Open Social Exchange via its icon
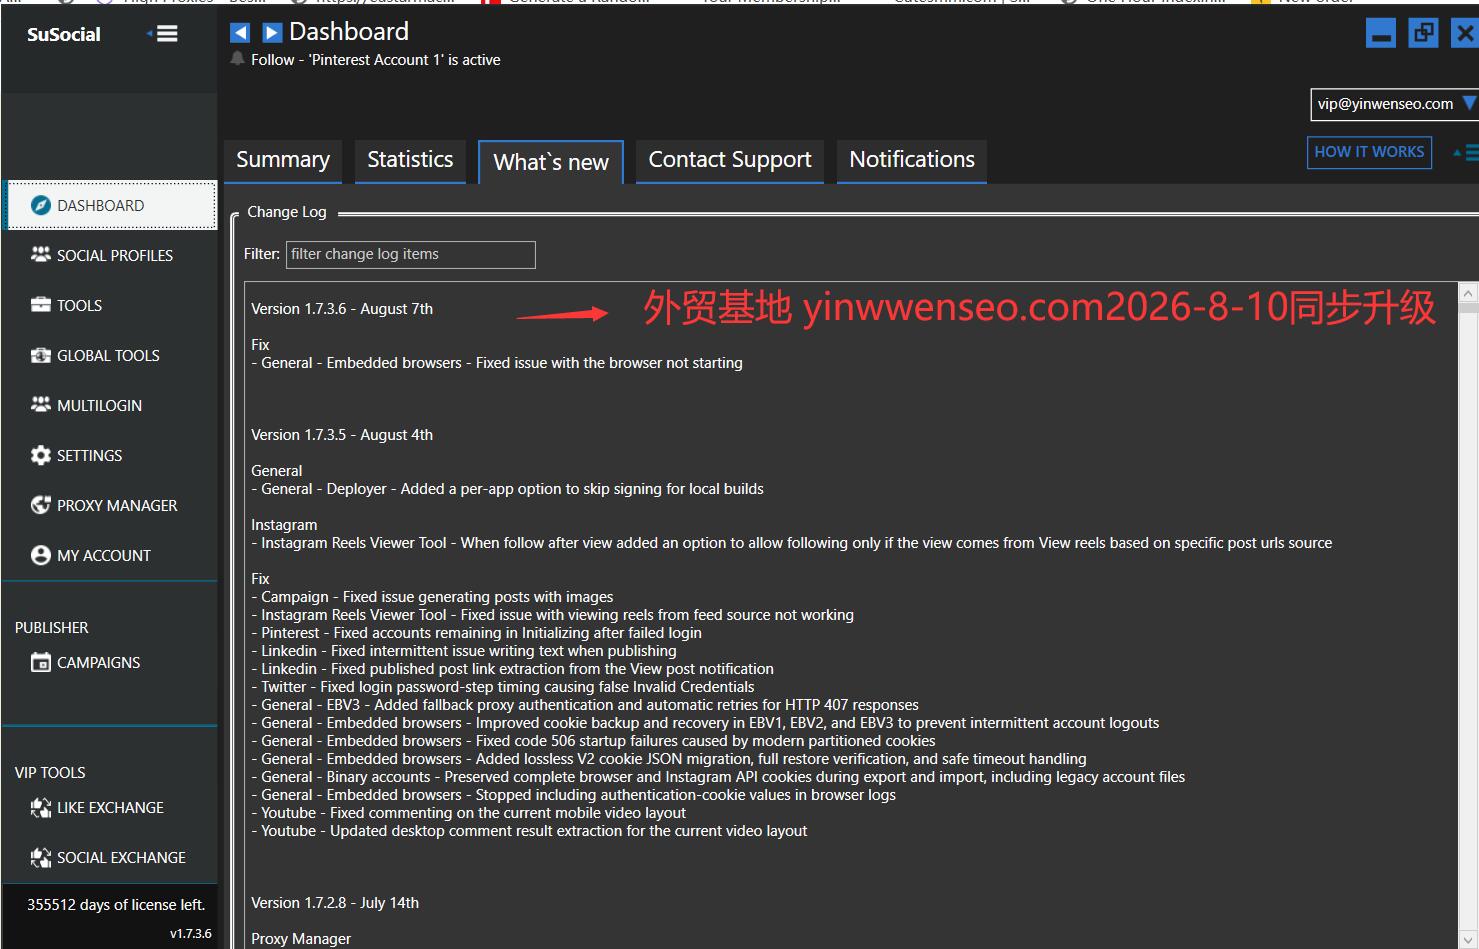 (x=41, y=857)
